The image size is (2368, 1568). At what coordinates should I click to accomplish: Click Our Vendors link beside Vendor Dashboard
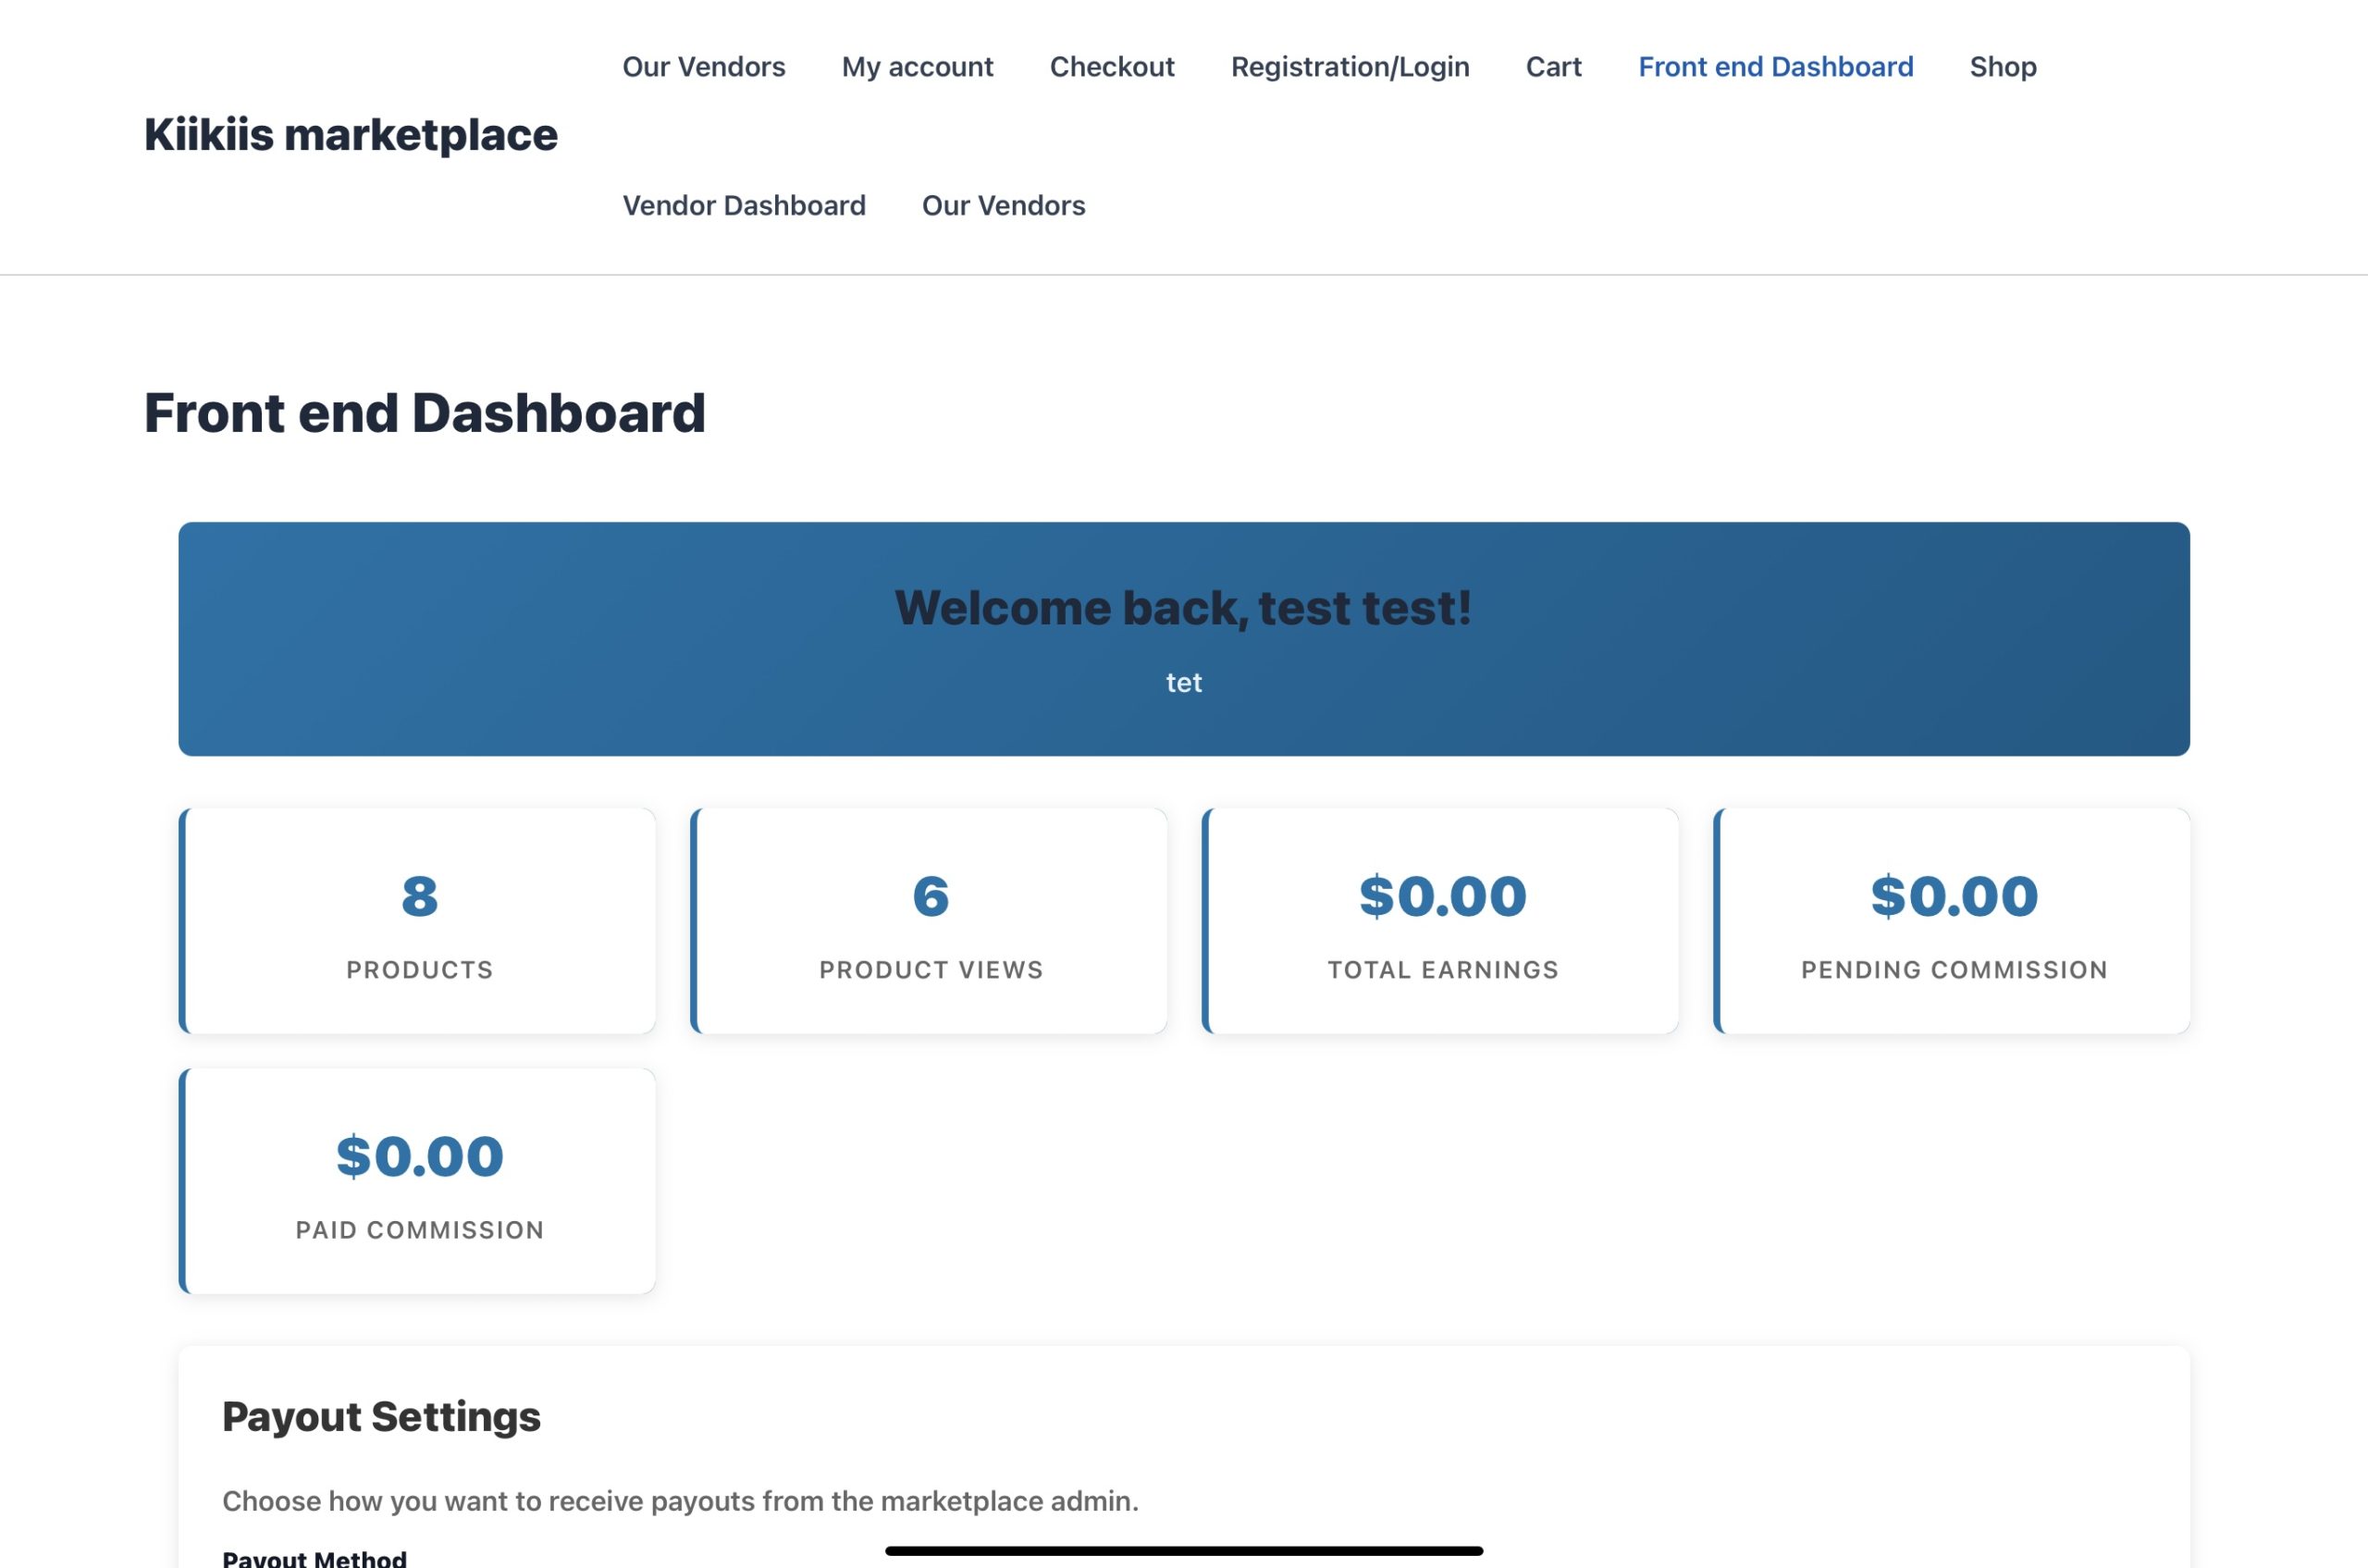pyautogui.click(x=1003, y=206)
